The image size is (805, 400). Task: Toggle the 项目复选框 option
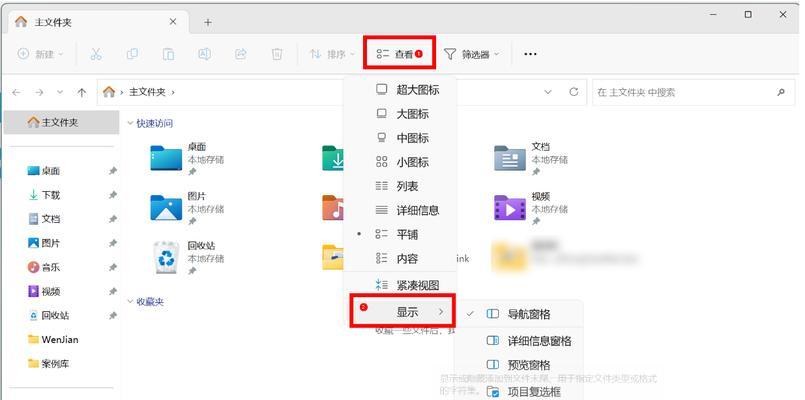pos(519,392)
